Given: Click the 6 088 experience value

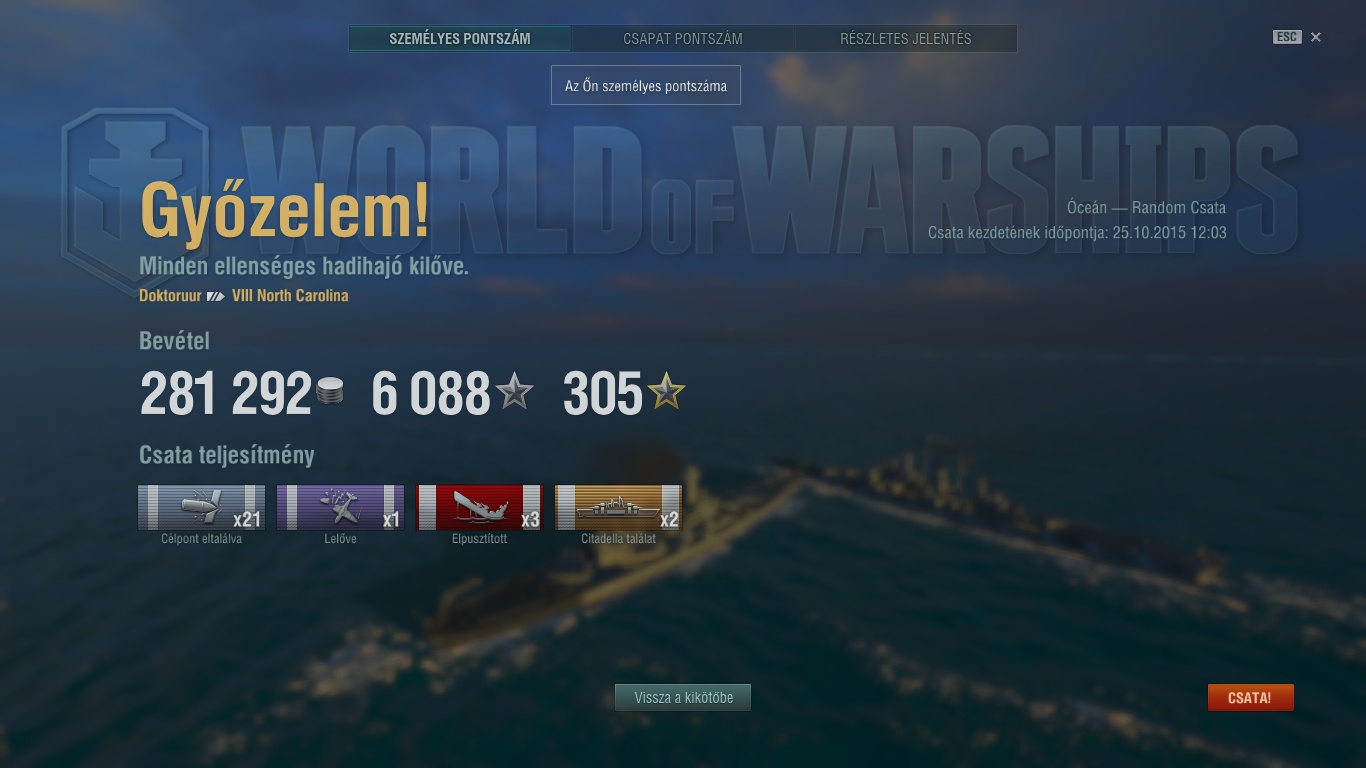Looking at the screenshot, I should 431,393.
